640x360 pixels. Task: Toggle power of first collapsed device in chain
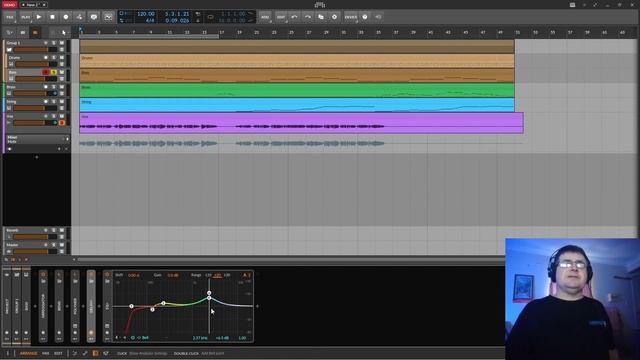tap(43, 274)
